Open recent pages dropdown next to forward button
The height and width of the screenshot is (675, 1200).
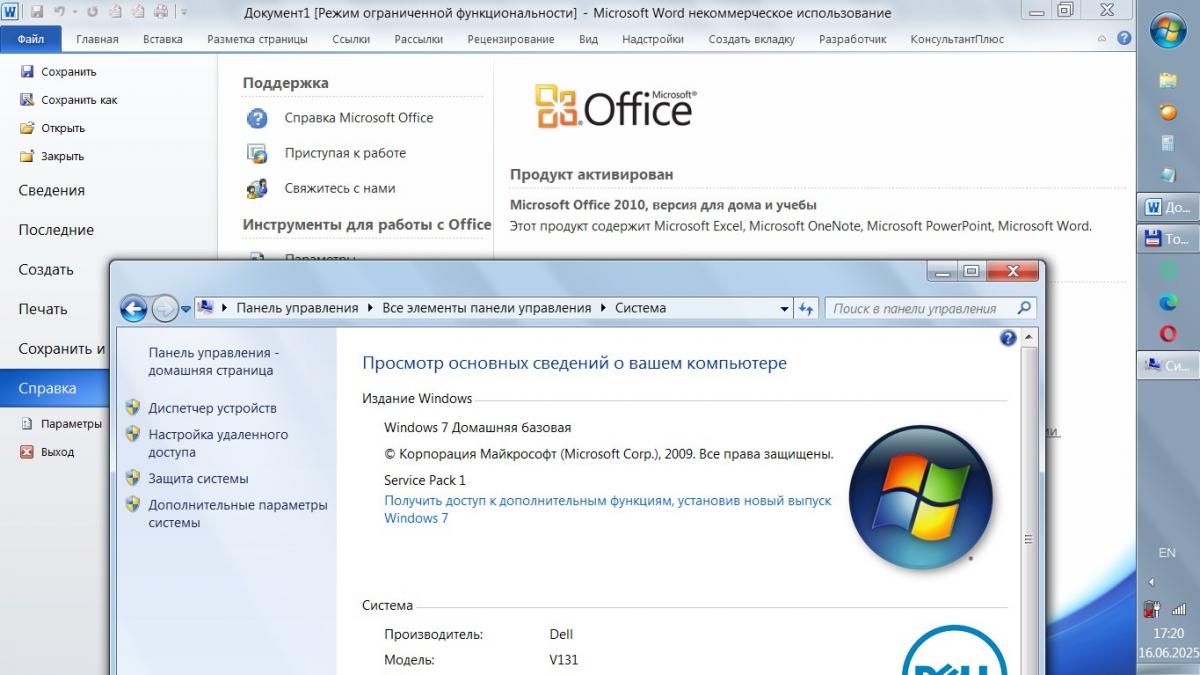186,309
